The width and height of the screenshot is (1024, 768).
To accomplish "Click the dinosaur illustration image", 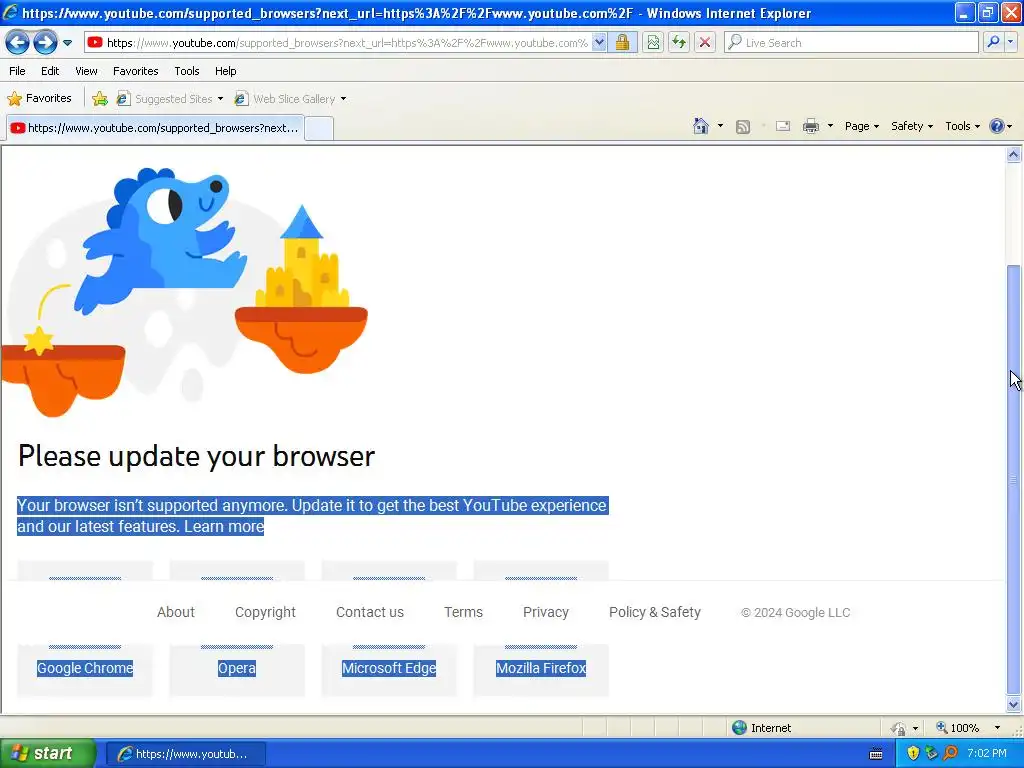I will 184,291.
